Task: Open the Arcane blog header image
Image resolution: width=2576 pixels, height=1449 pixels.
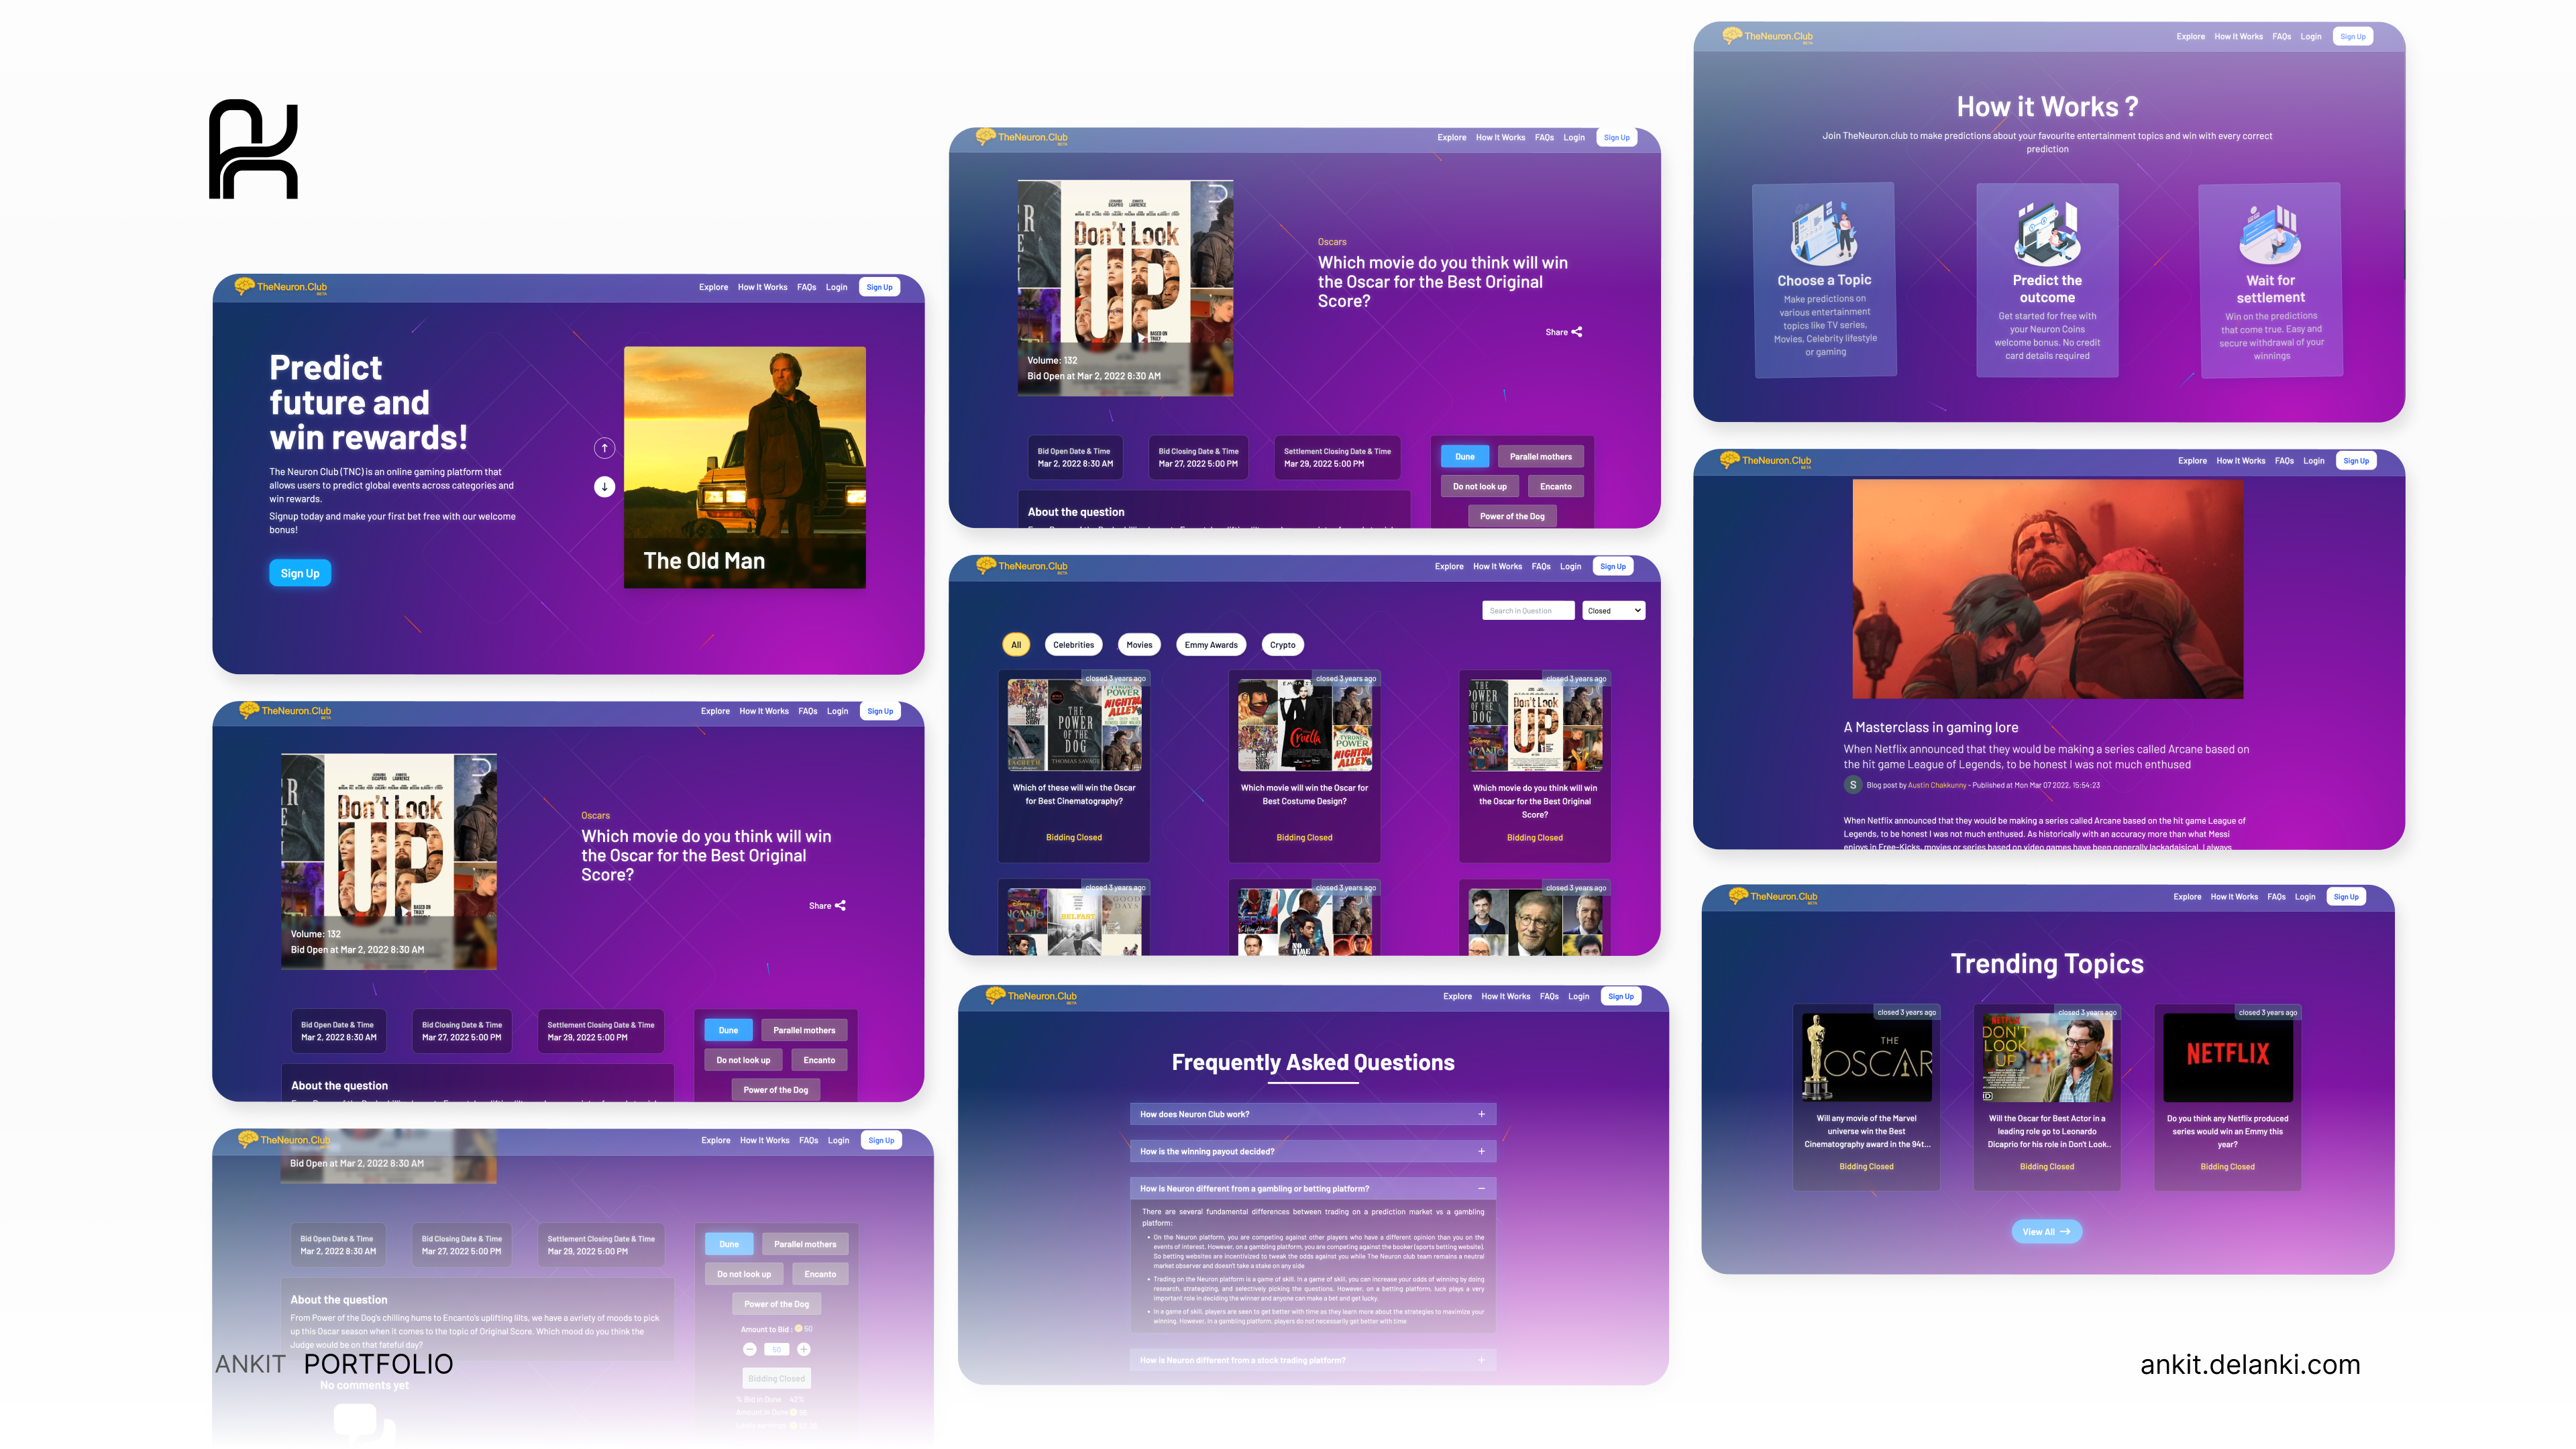Action: 2047,588
